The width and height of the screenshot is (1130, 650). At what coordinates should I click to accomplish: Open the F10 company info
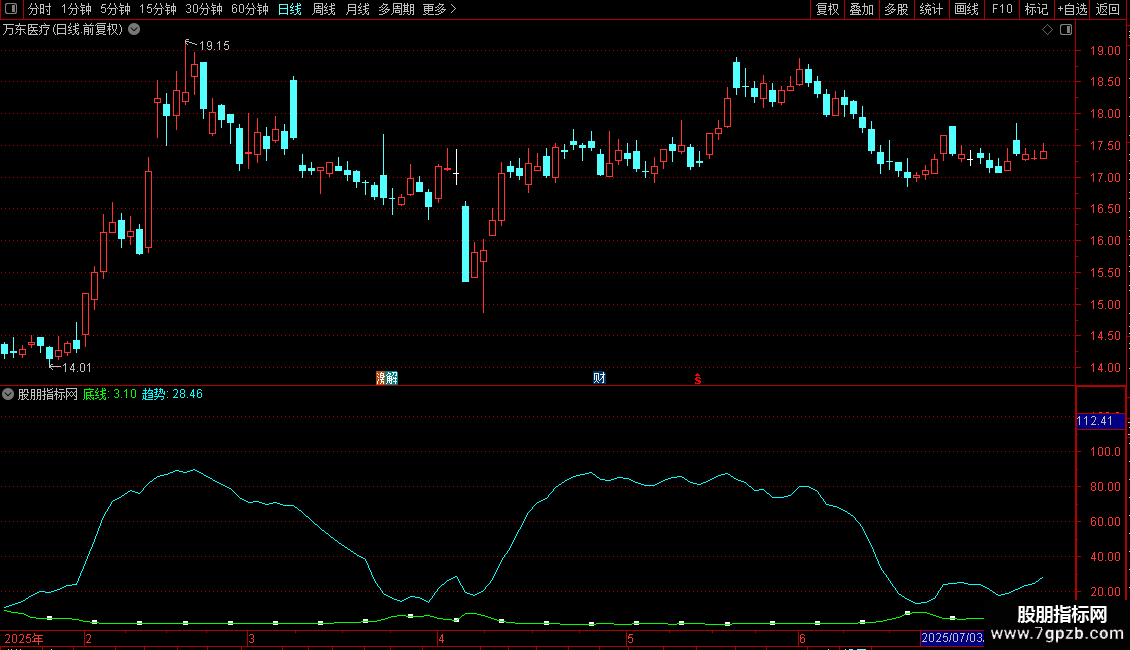1002,9
